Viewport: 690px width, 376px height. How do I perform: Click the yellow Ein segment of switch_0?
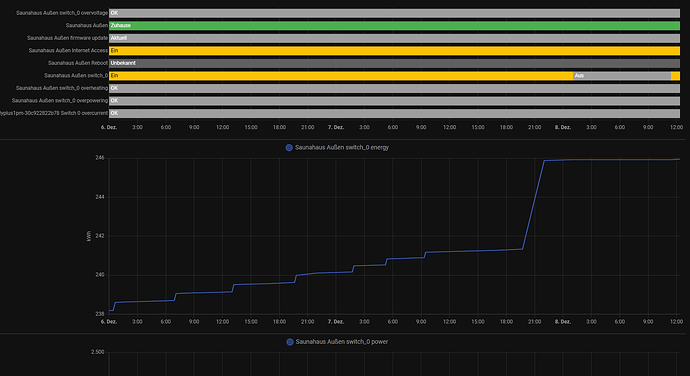pos(341,76)
